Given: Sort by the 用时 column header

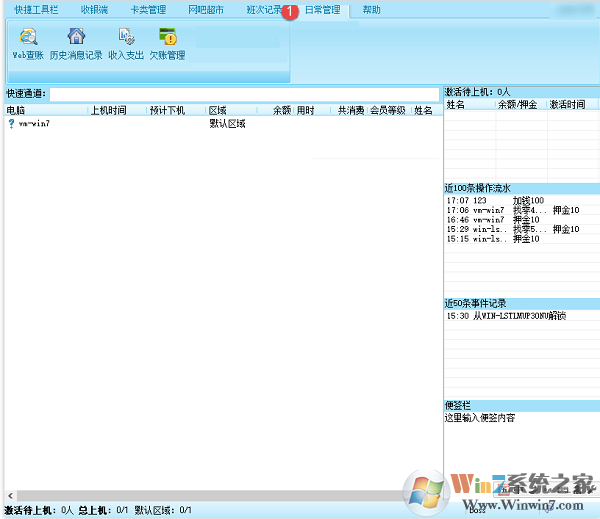Looking at the screenshot, I should tap(312, 111).
